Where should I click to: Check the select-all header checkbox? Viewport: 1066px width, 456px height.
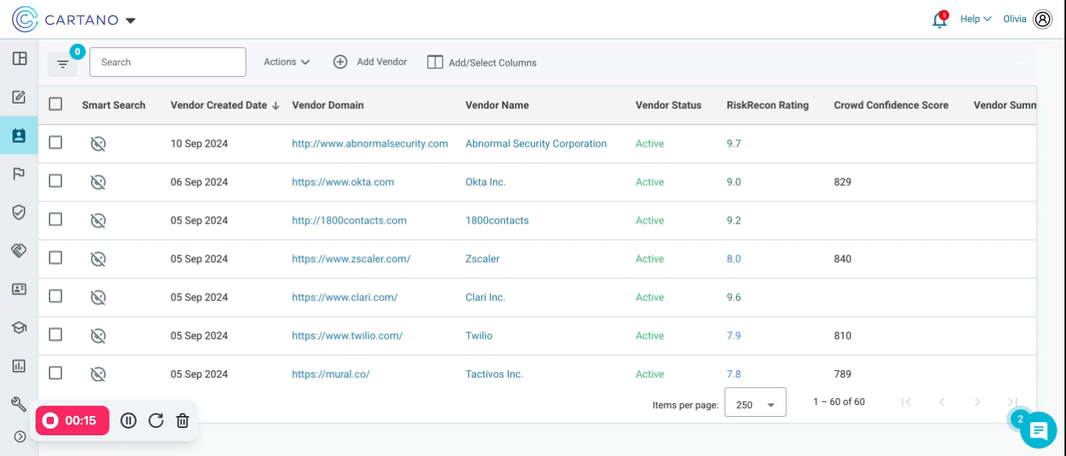point(56,104)
